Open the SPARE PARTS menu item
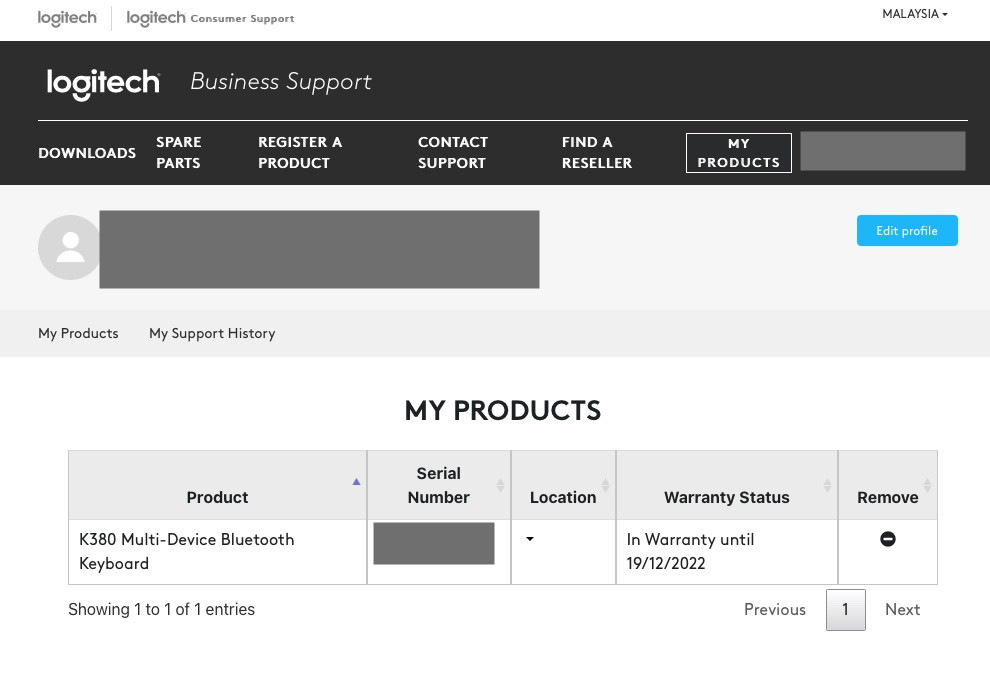This screenshot has height=684, width=990. [179, 152]
